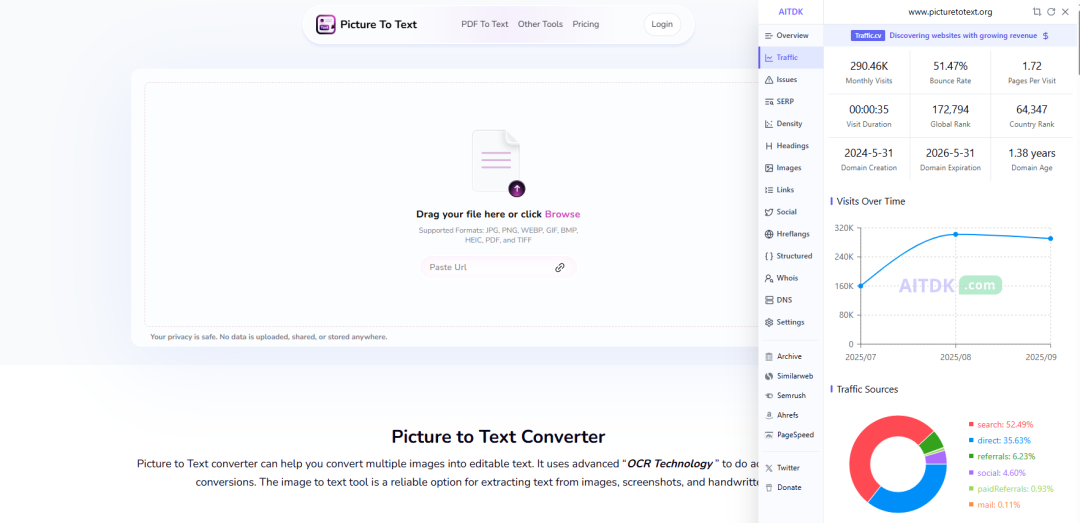Open the Structured data braces icon

(x=769, y=256)
